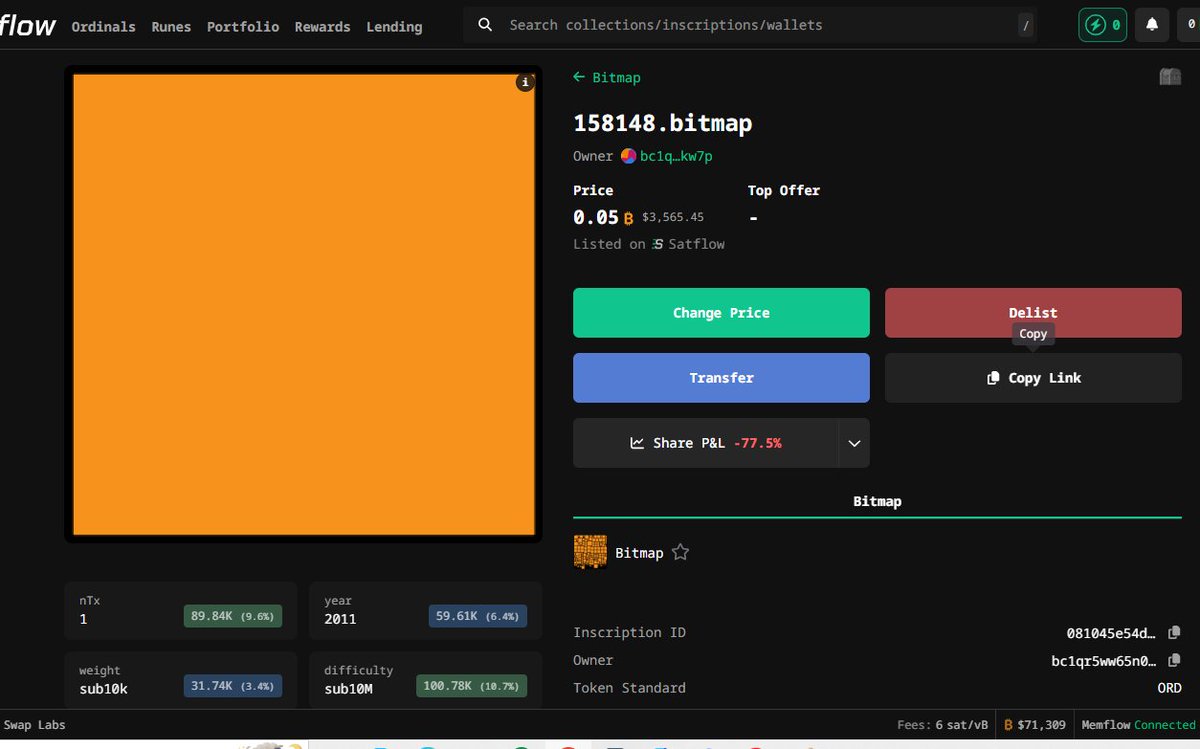Click the chart icon inside Share P&L
Image resolution: width=1200 pixels, height=749 pixels.
pos(637,442)
